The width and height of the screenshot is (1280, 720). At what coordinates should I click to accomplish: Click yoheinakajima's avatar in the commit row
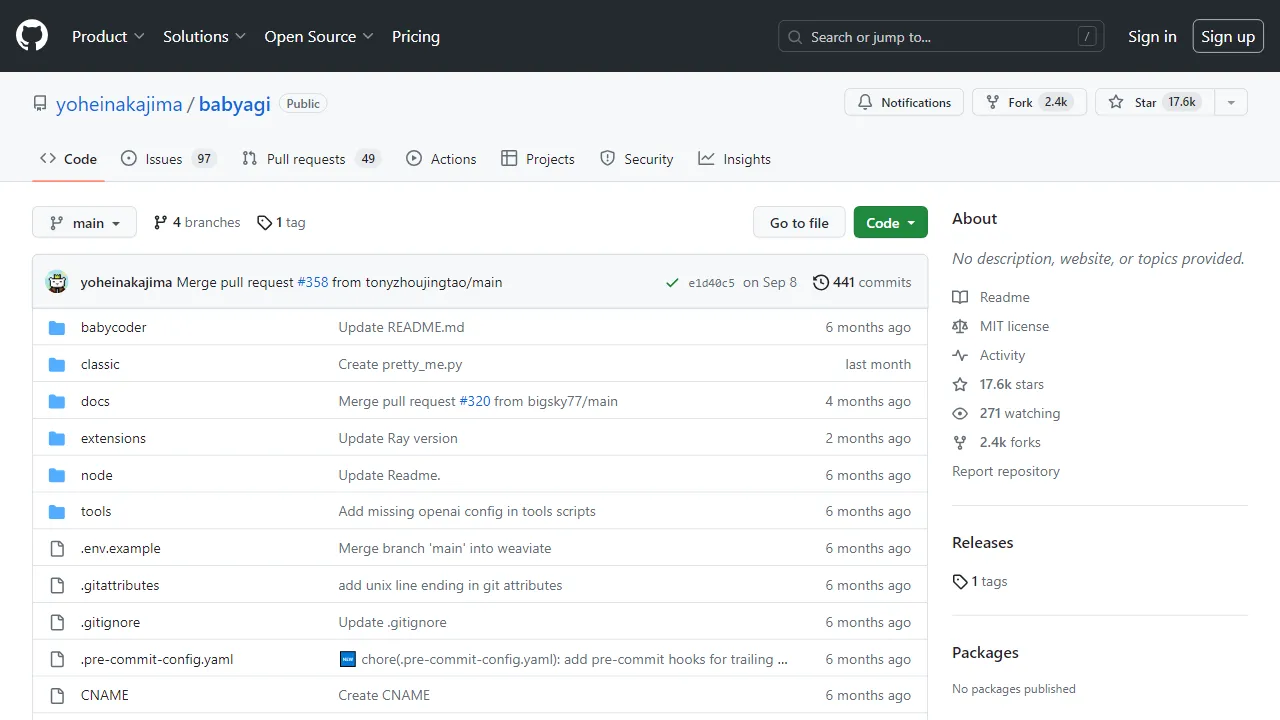(57, 282)
